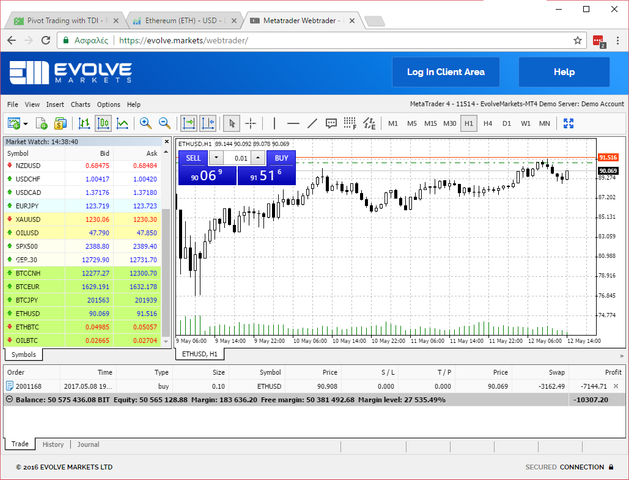Click the BUY button on chart
This screenshot has width=629, height=480.
point(281,158)
